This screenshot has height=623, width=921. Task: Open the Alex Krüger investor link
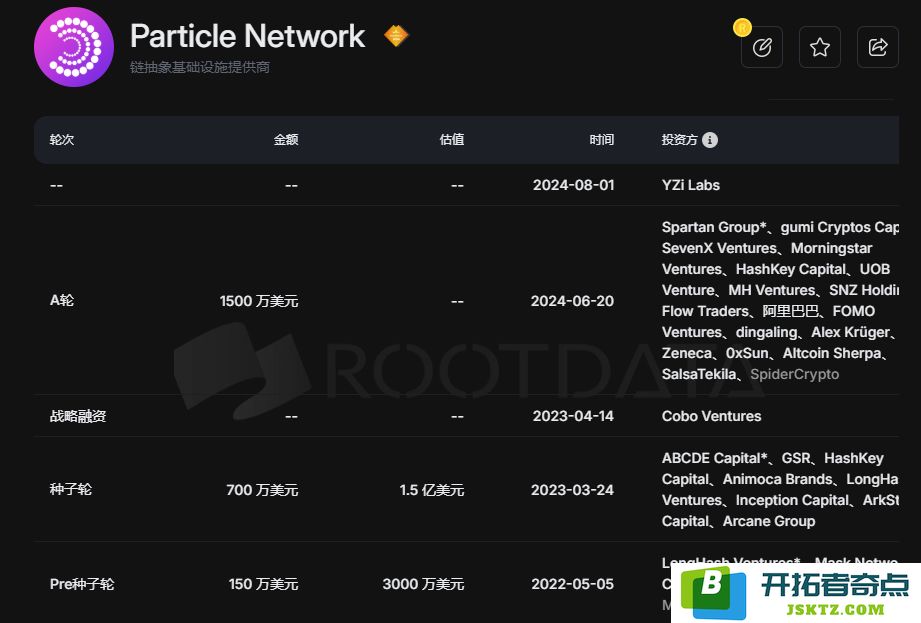pyautogui.click(x=850, y=332)
